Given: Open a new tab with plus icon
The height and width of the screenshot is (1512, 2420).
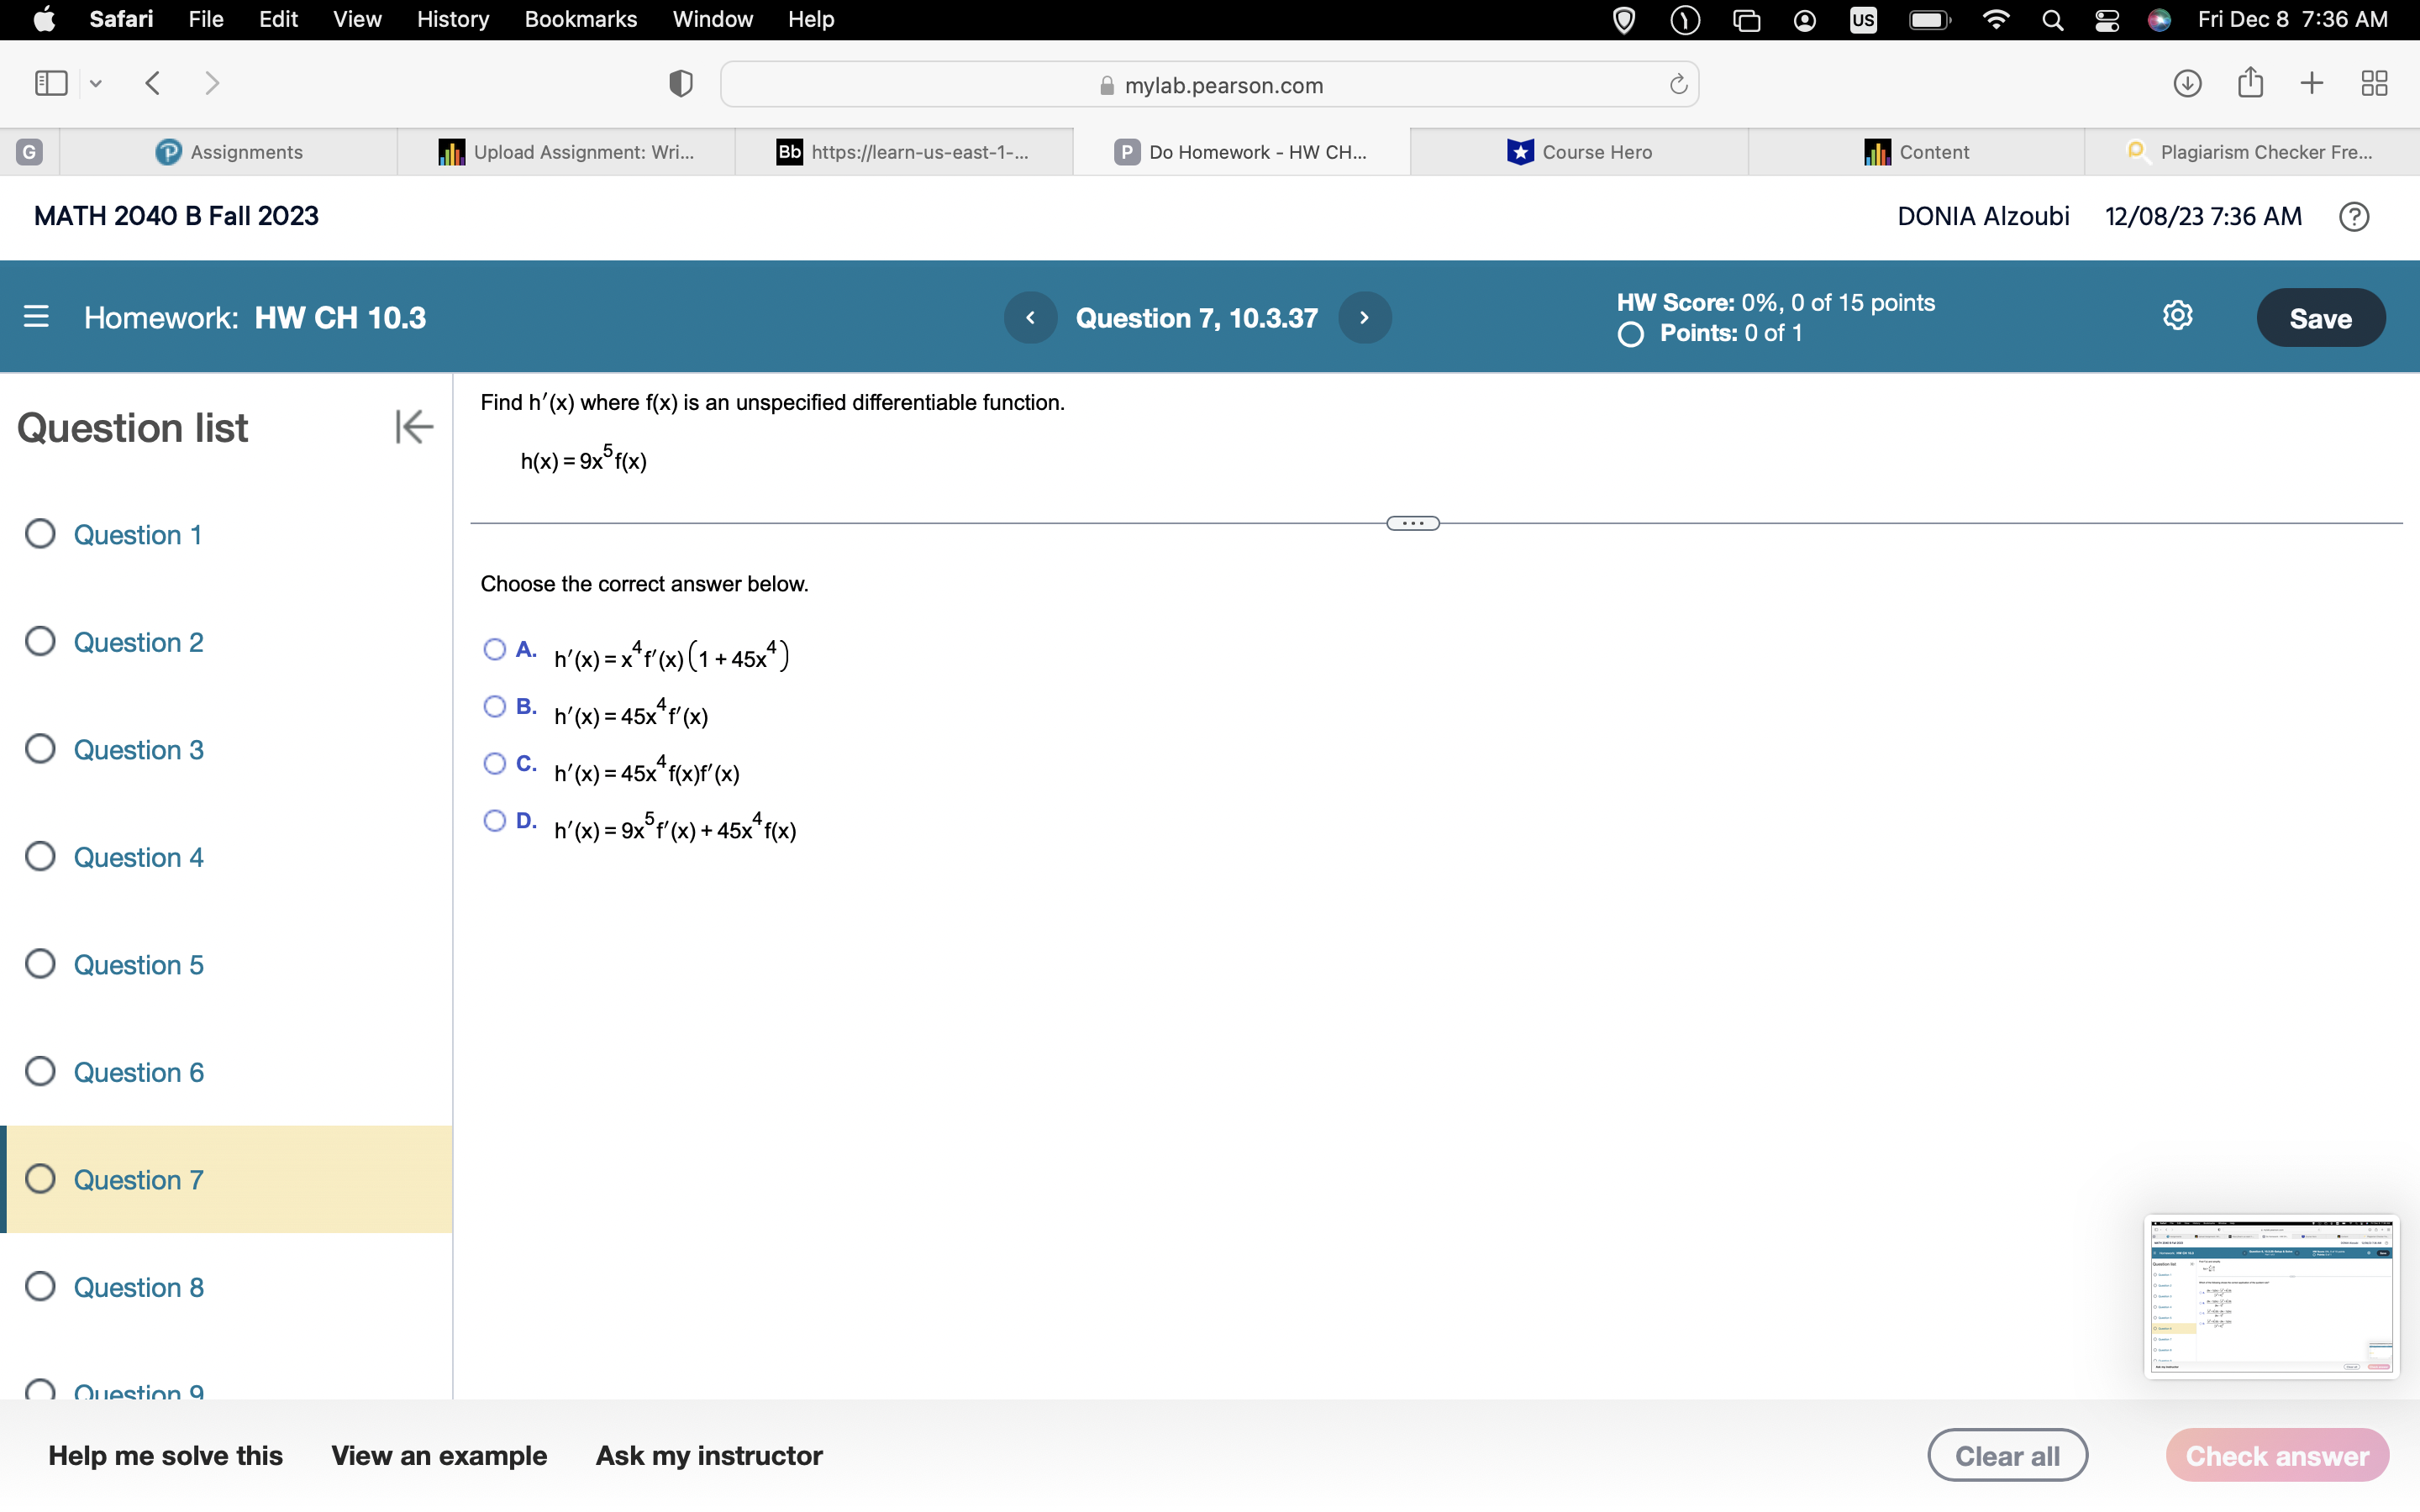Looking at the screenshot, I should click(2312, 83).
